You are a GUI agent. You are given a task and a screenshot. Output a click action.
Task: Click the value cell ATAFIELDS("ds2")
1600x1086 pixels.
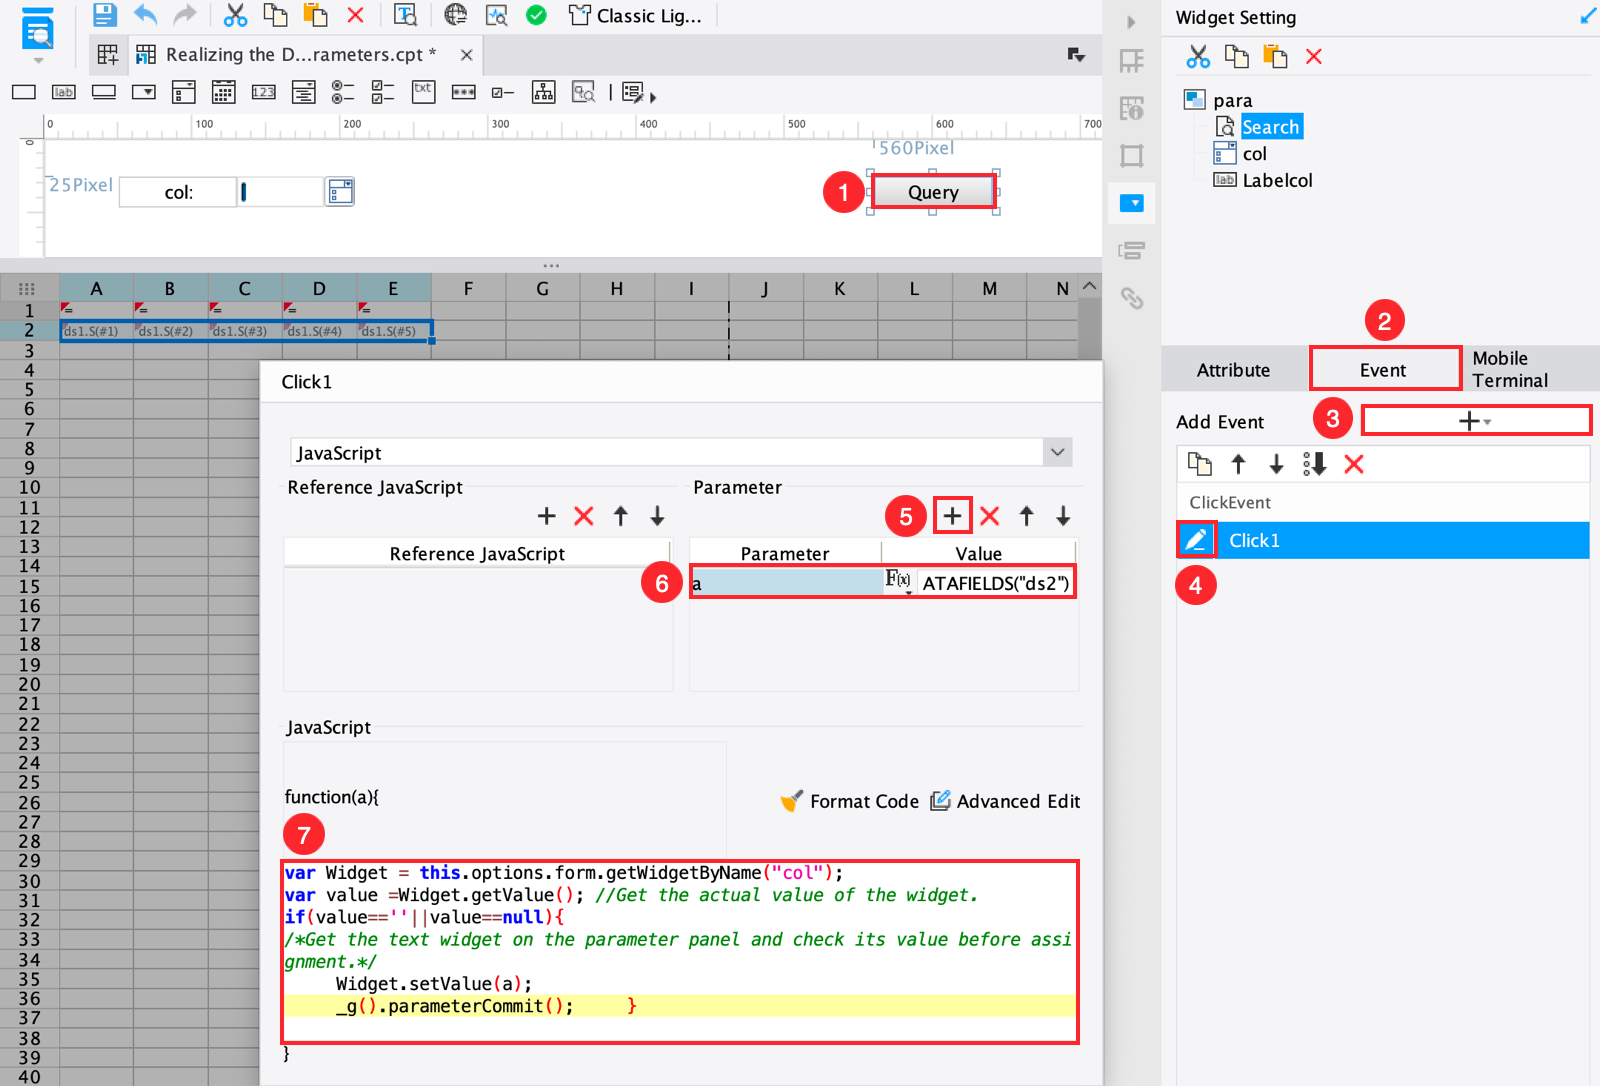pos(996,583)
